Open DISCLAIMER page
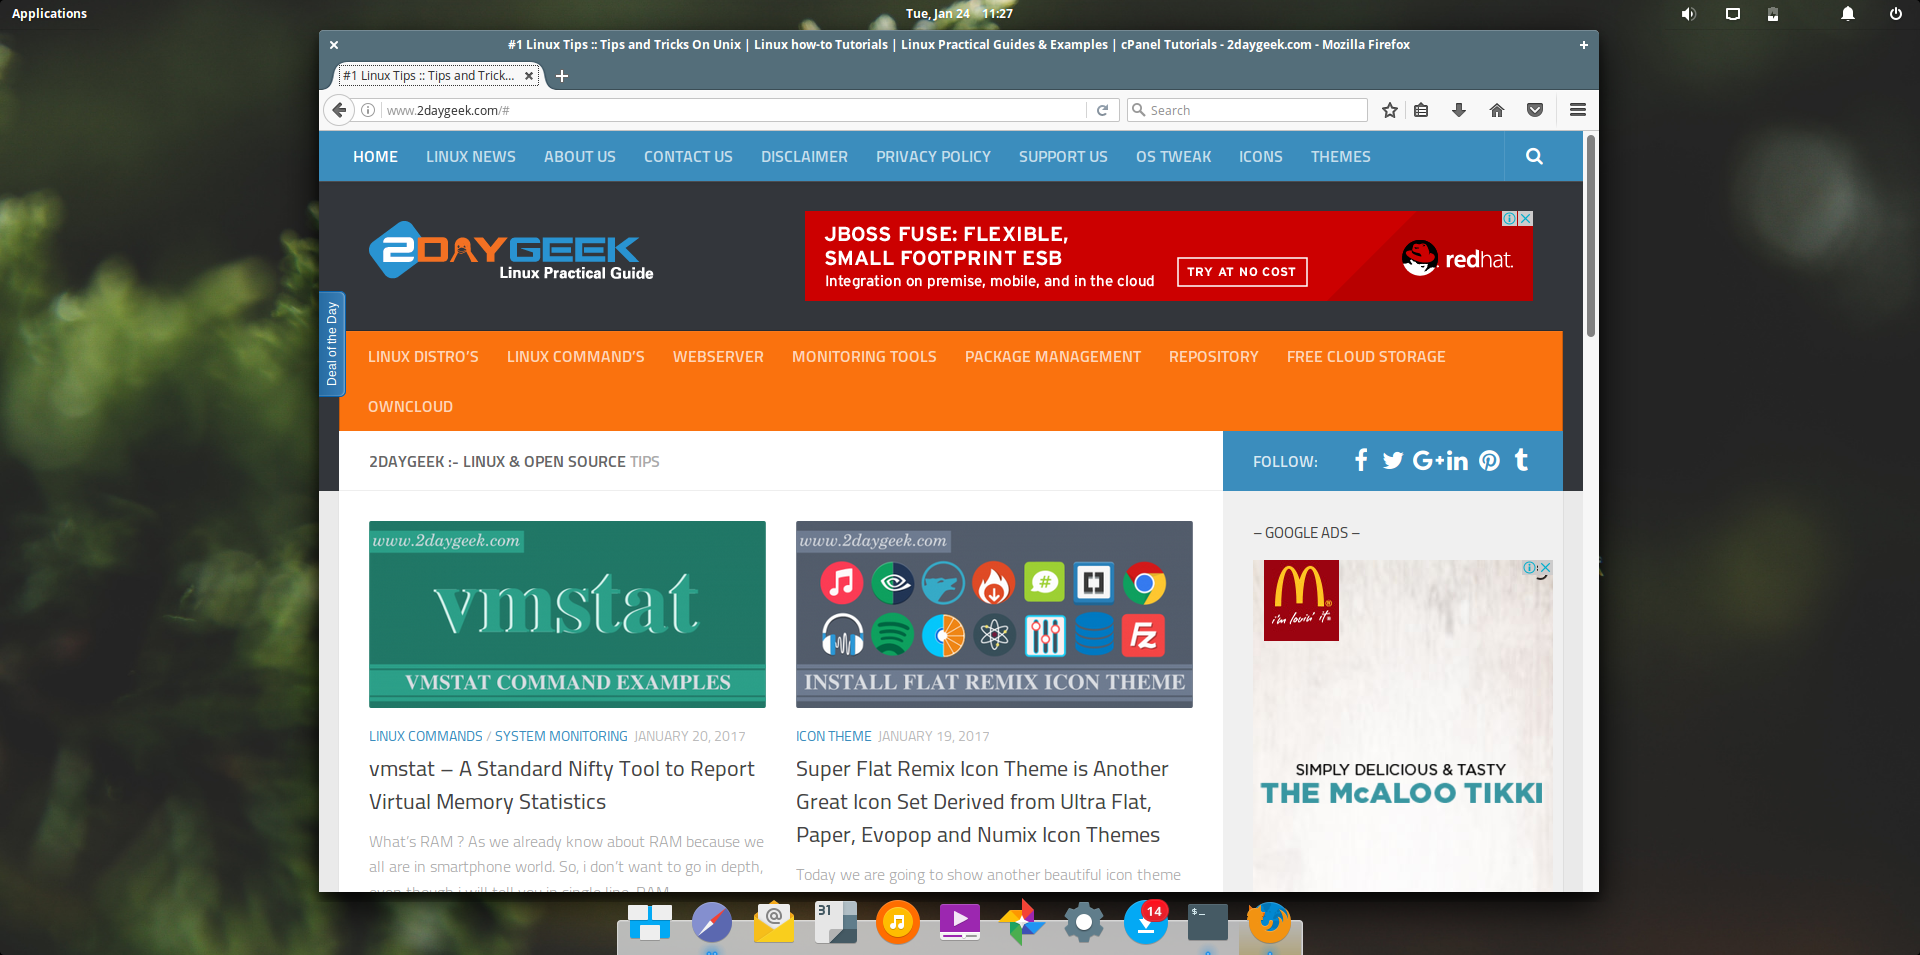The width and height of the screenshot is (1920, 955). coord(804,157)
